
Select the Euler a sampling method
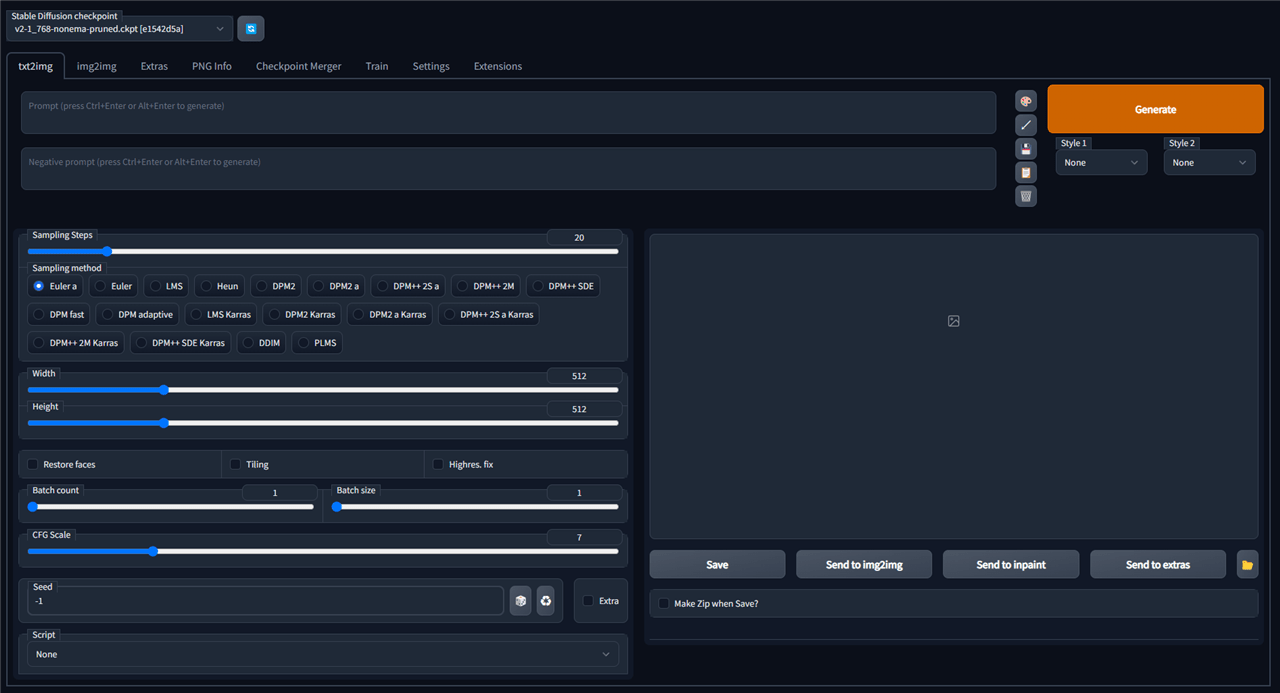tap(55, 286)
